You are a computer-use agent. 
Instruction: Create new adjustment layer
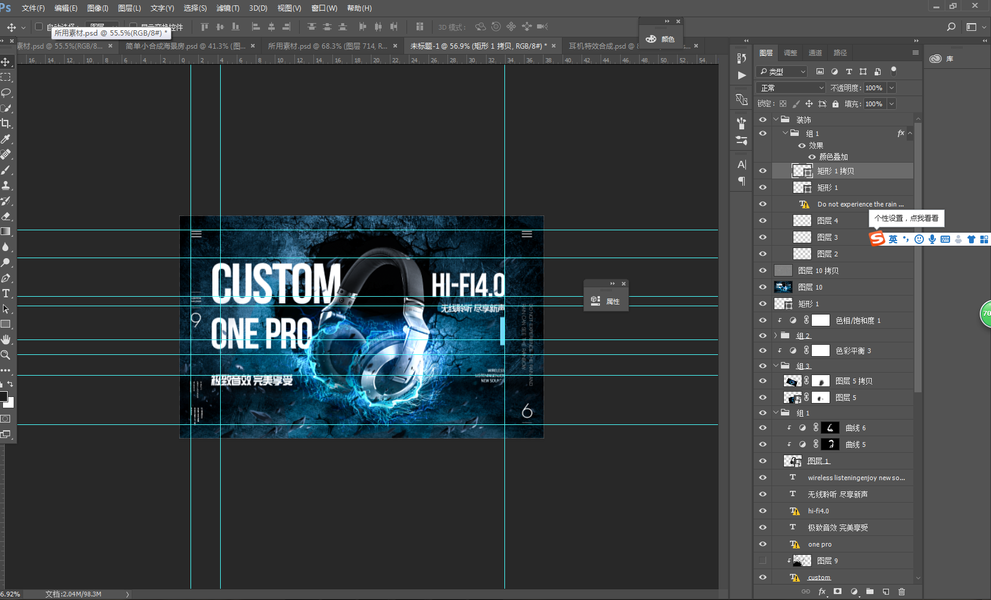point(854,592)
